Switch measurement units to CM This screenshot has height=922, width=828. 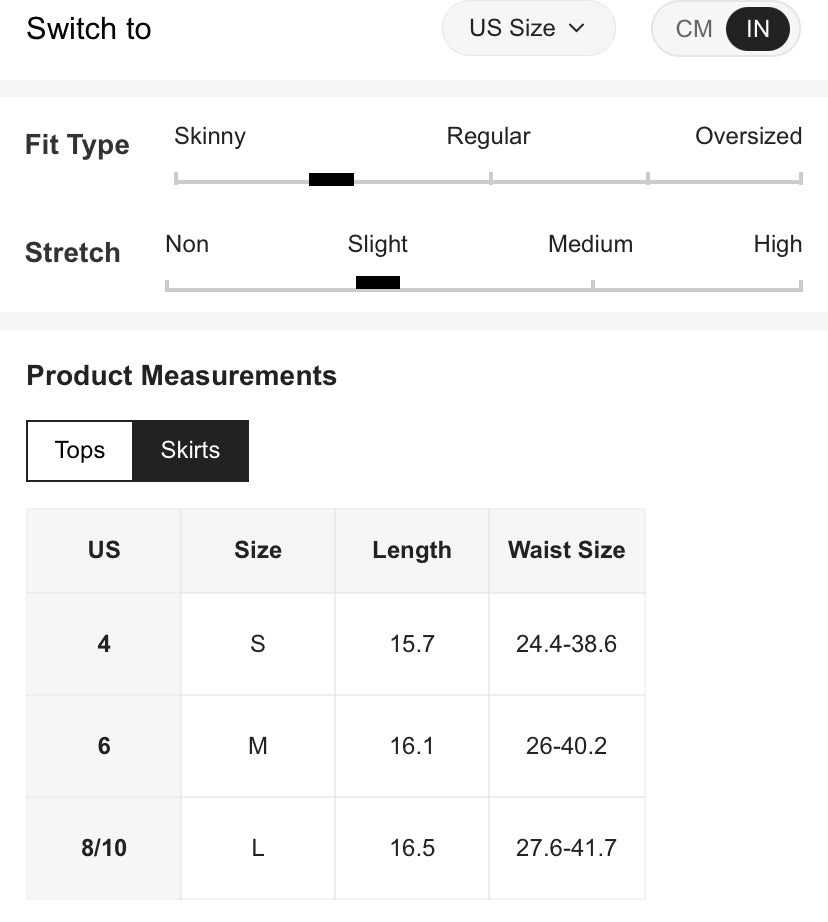694,29
